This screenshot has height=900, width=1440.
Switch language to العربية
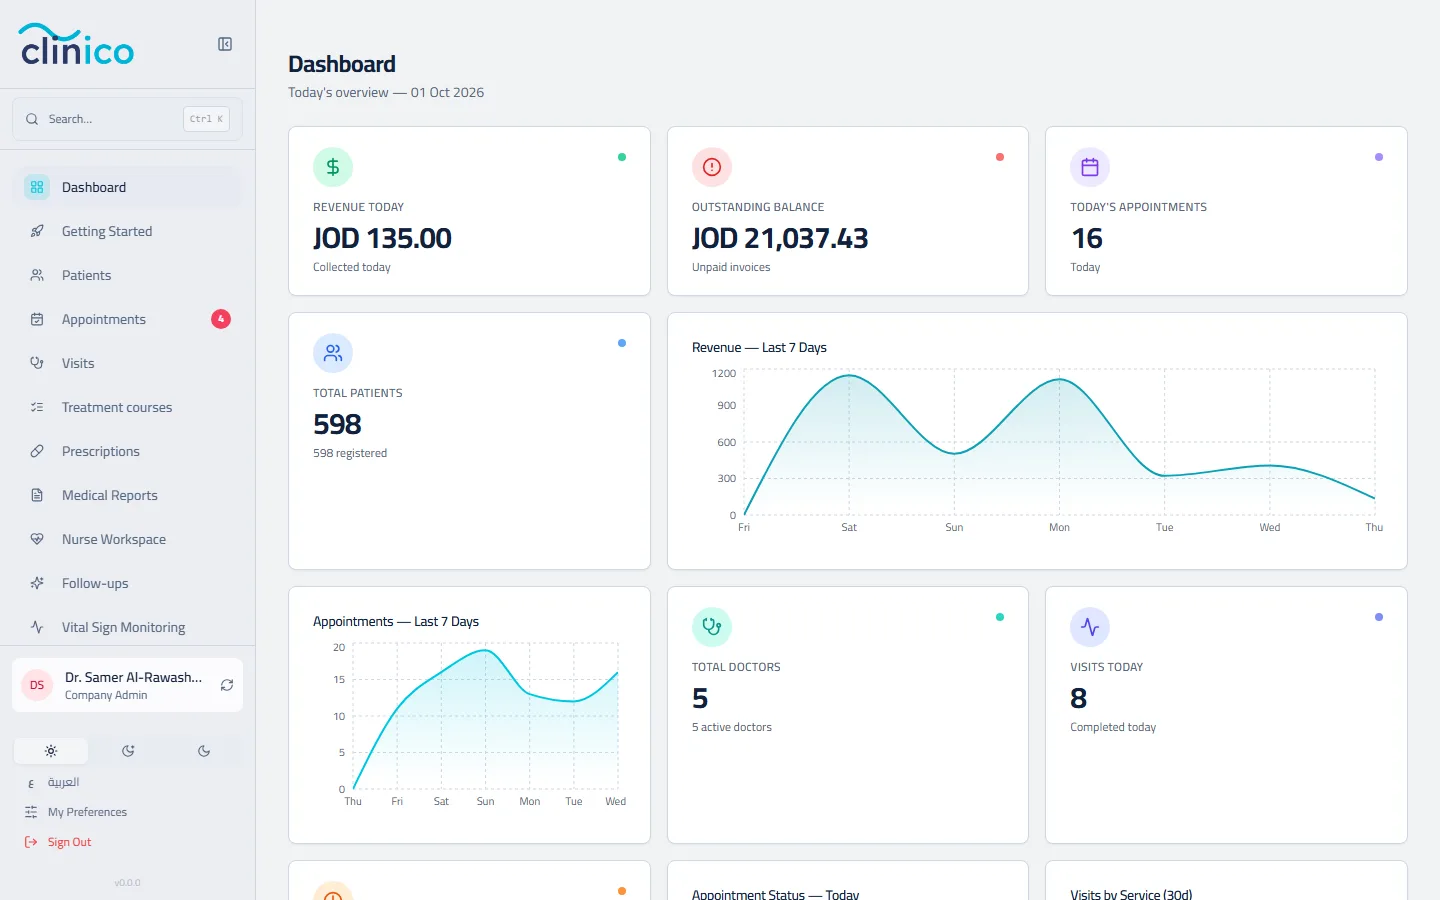click(63, 782)
